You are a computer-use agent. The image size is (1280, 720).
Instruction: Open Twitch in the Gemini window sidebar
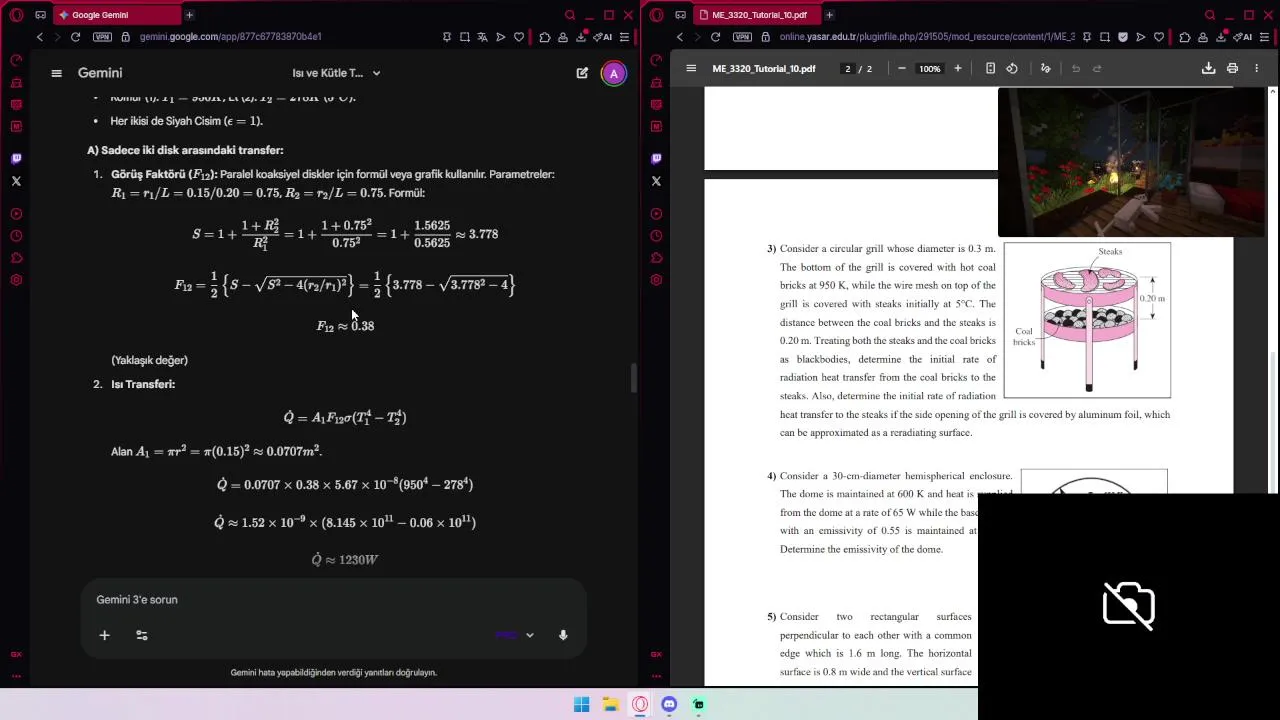[16, 158]
